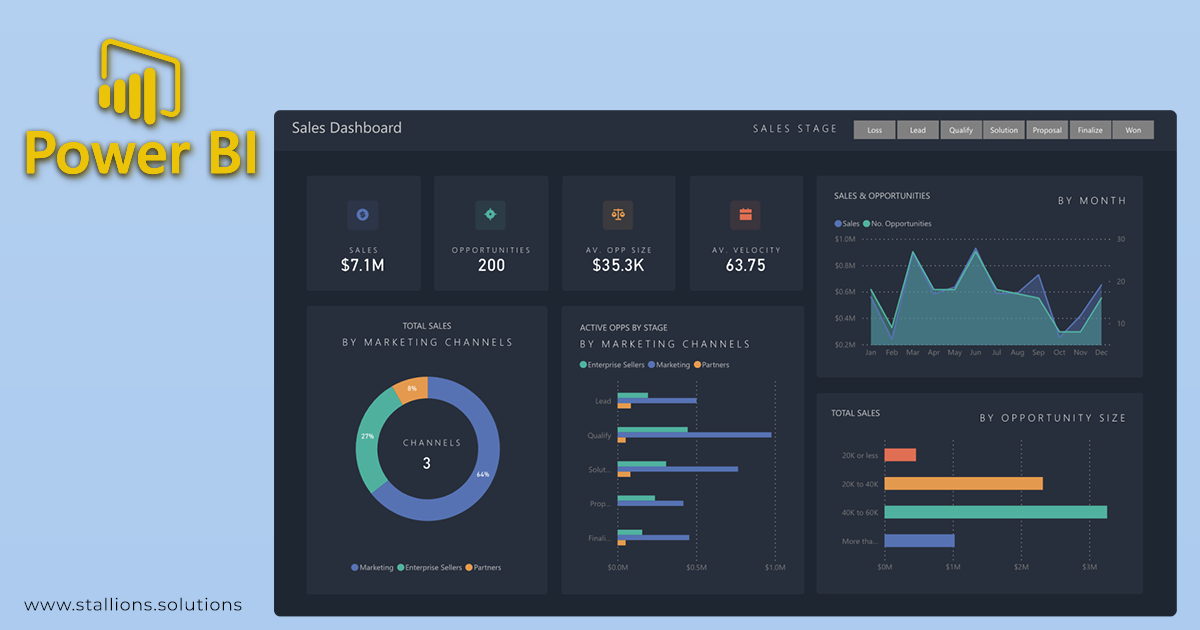Viewport: 1200px width, 630px height.
Task: Click the 200 opportunities value
Action: tap(491, 265)
